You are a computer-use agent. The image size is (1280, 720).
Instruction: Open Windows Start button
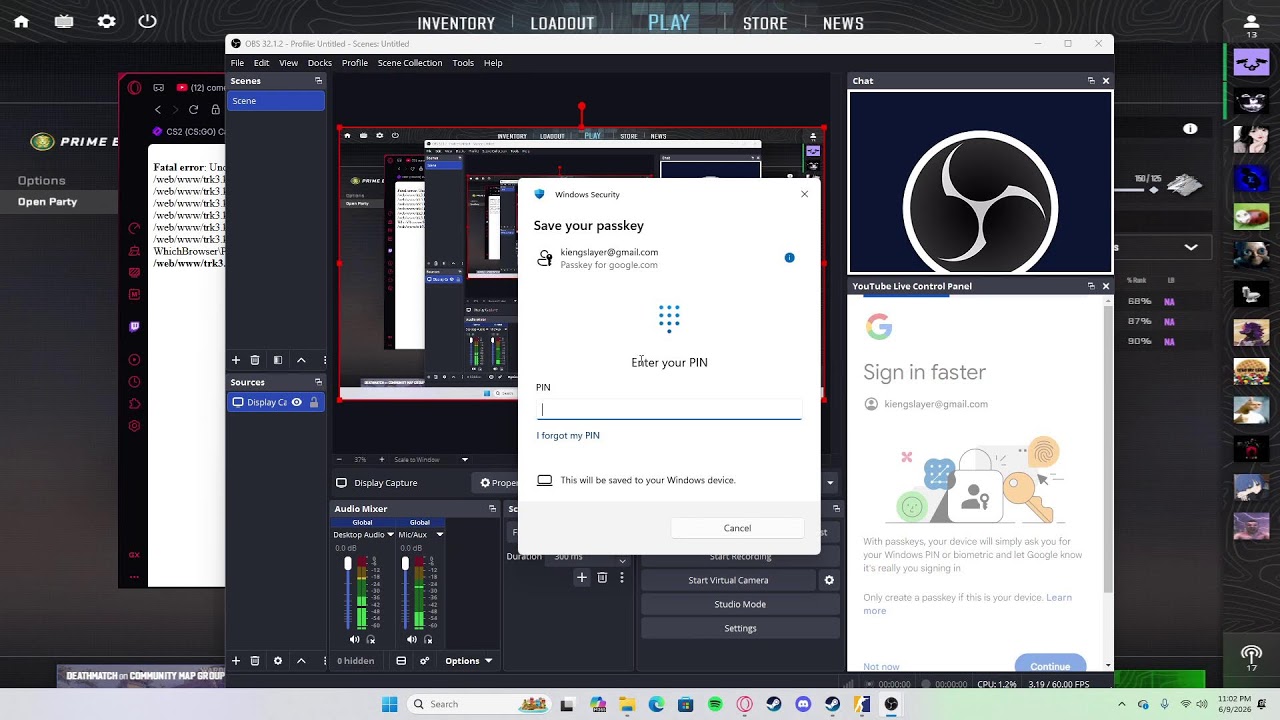coord(390,704)
